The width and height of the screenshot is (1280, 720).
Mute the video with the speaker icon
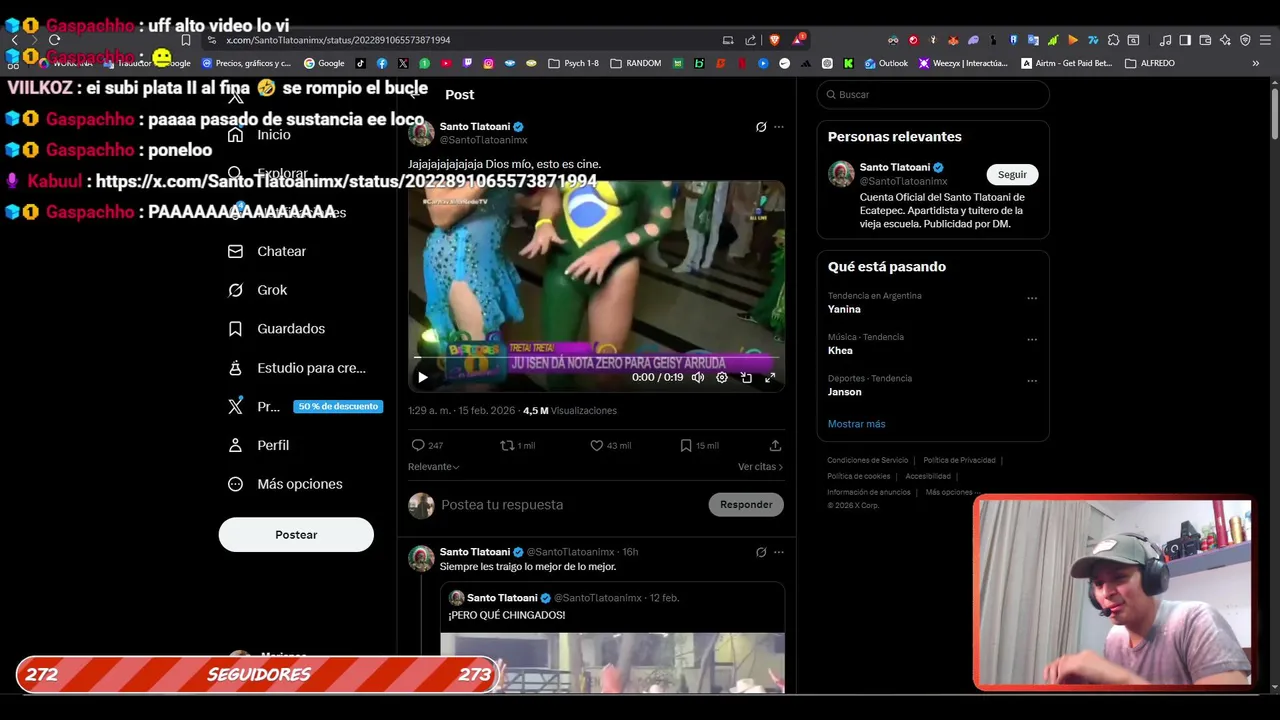point(698,377)
